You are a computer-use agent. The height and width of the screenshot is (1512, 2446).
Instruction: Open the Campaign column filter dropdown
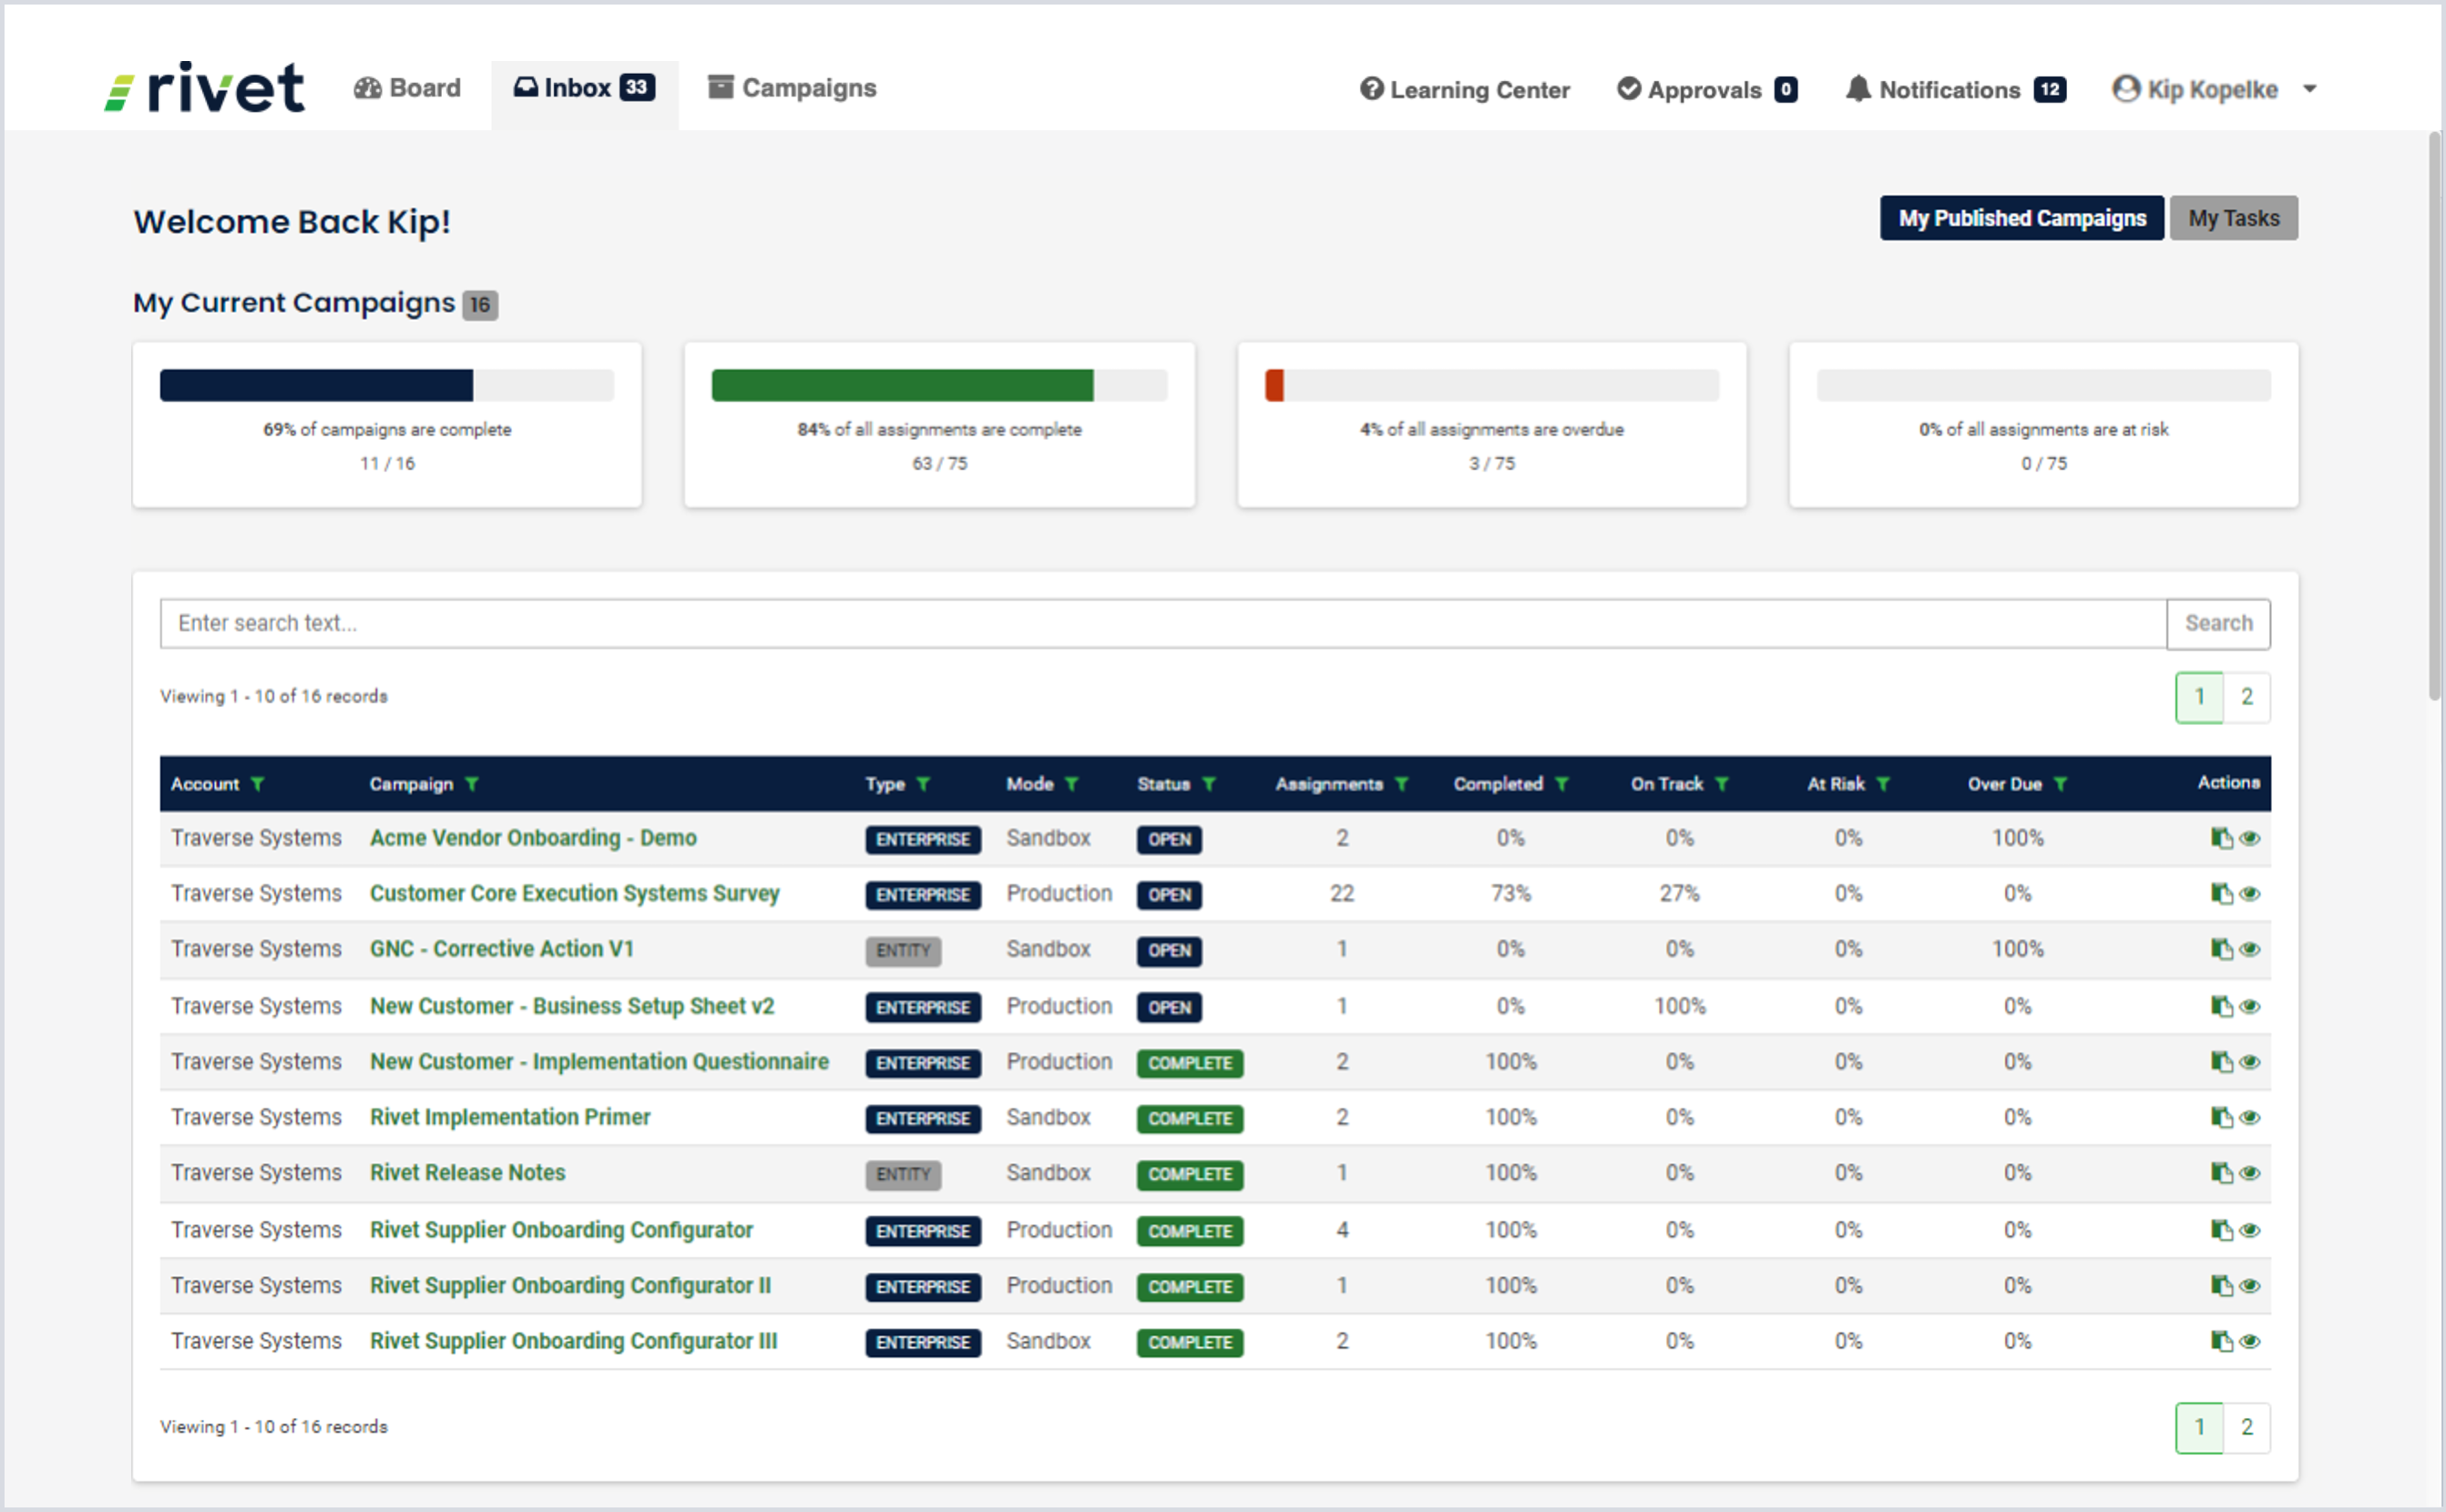pyautogui.click(x=475, y=785)
